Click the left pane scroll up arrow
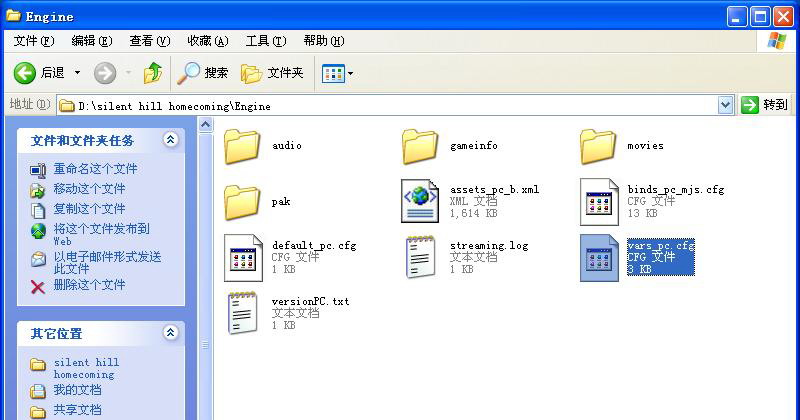This screenshot has height=420, width=800. [x=206, y=125]
